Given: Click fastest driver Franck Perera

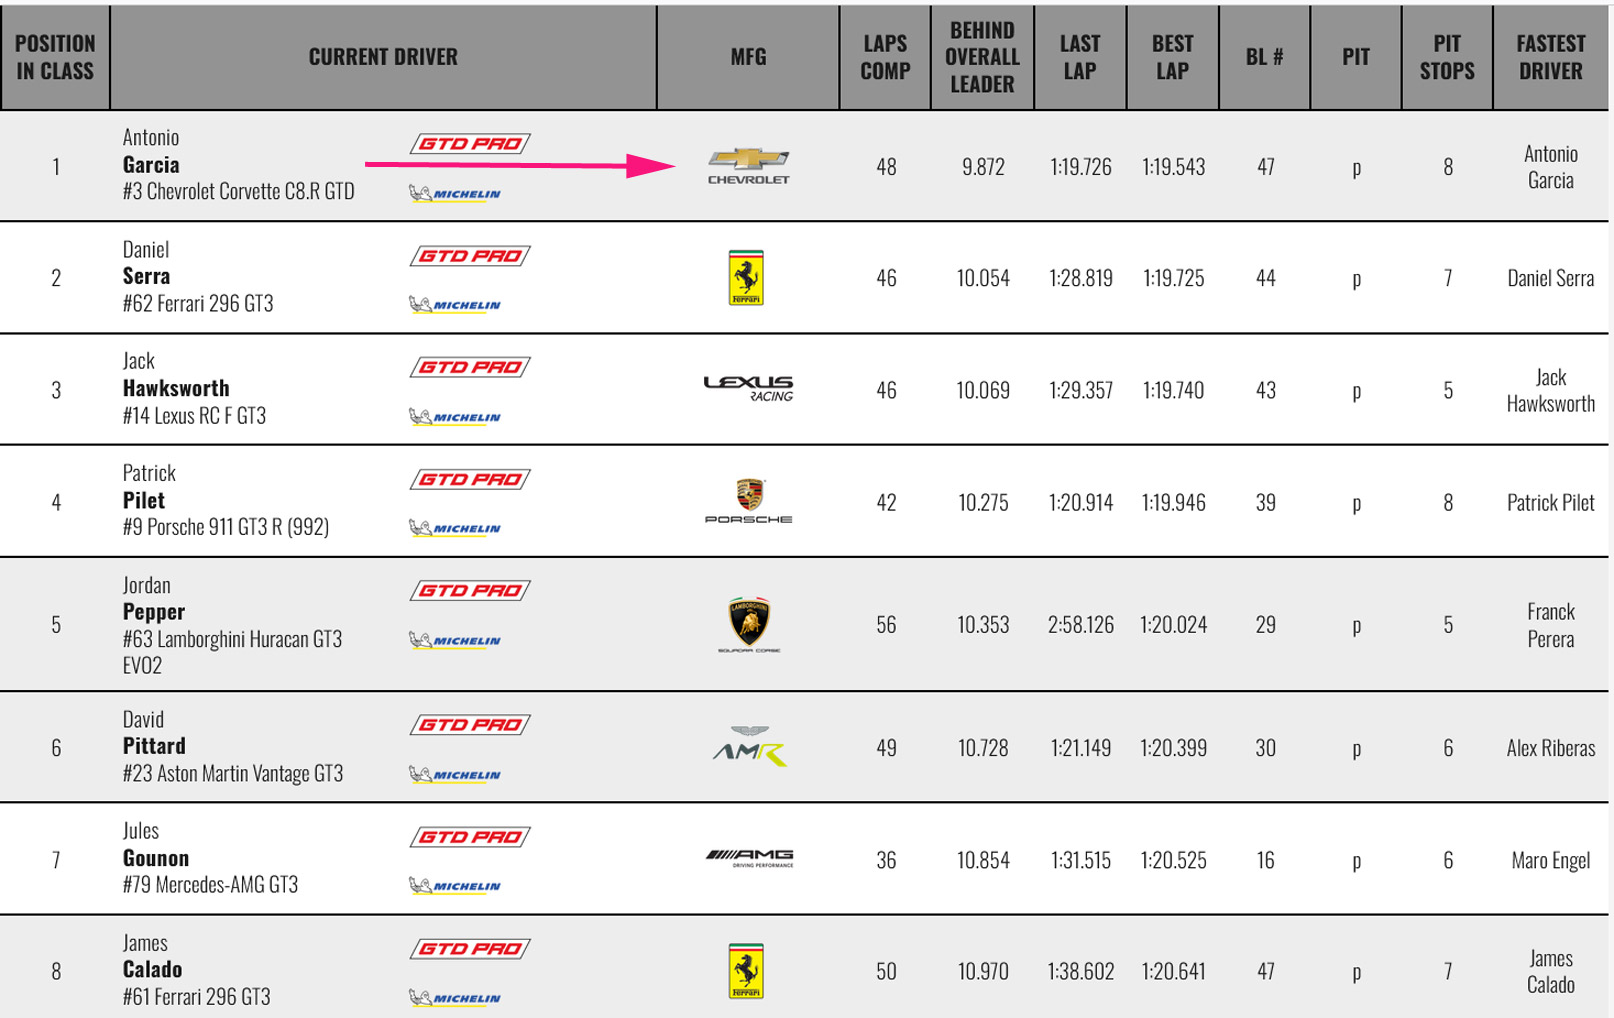Looking at the screenshot, I should click(x=1550, y=625).
